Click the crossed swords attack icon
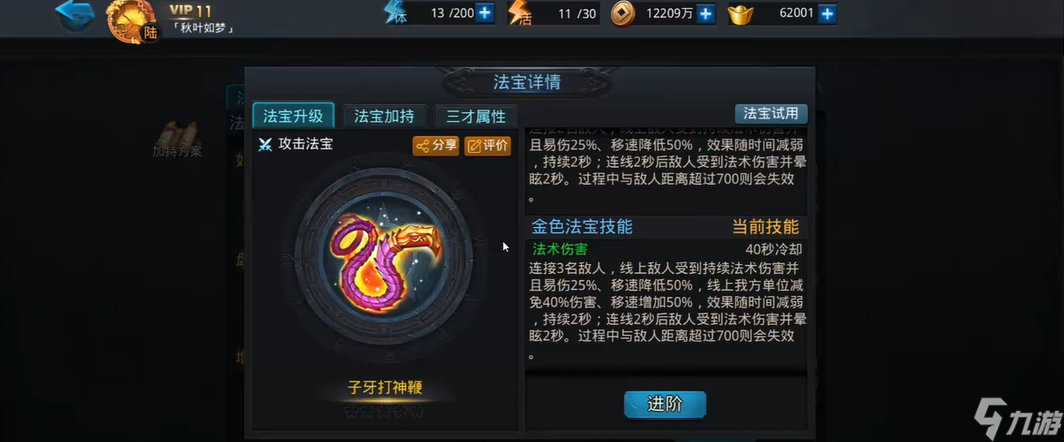 click(x=265, y=145)
